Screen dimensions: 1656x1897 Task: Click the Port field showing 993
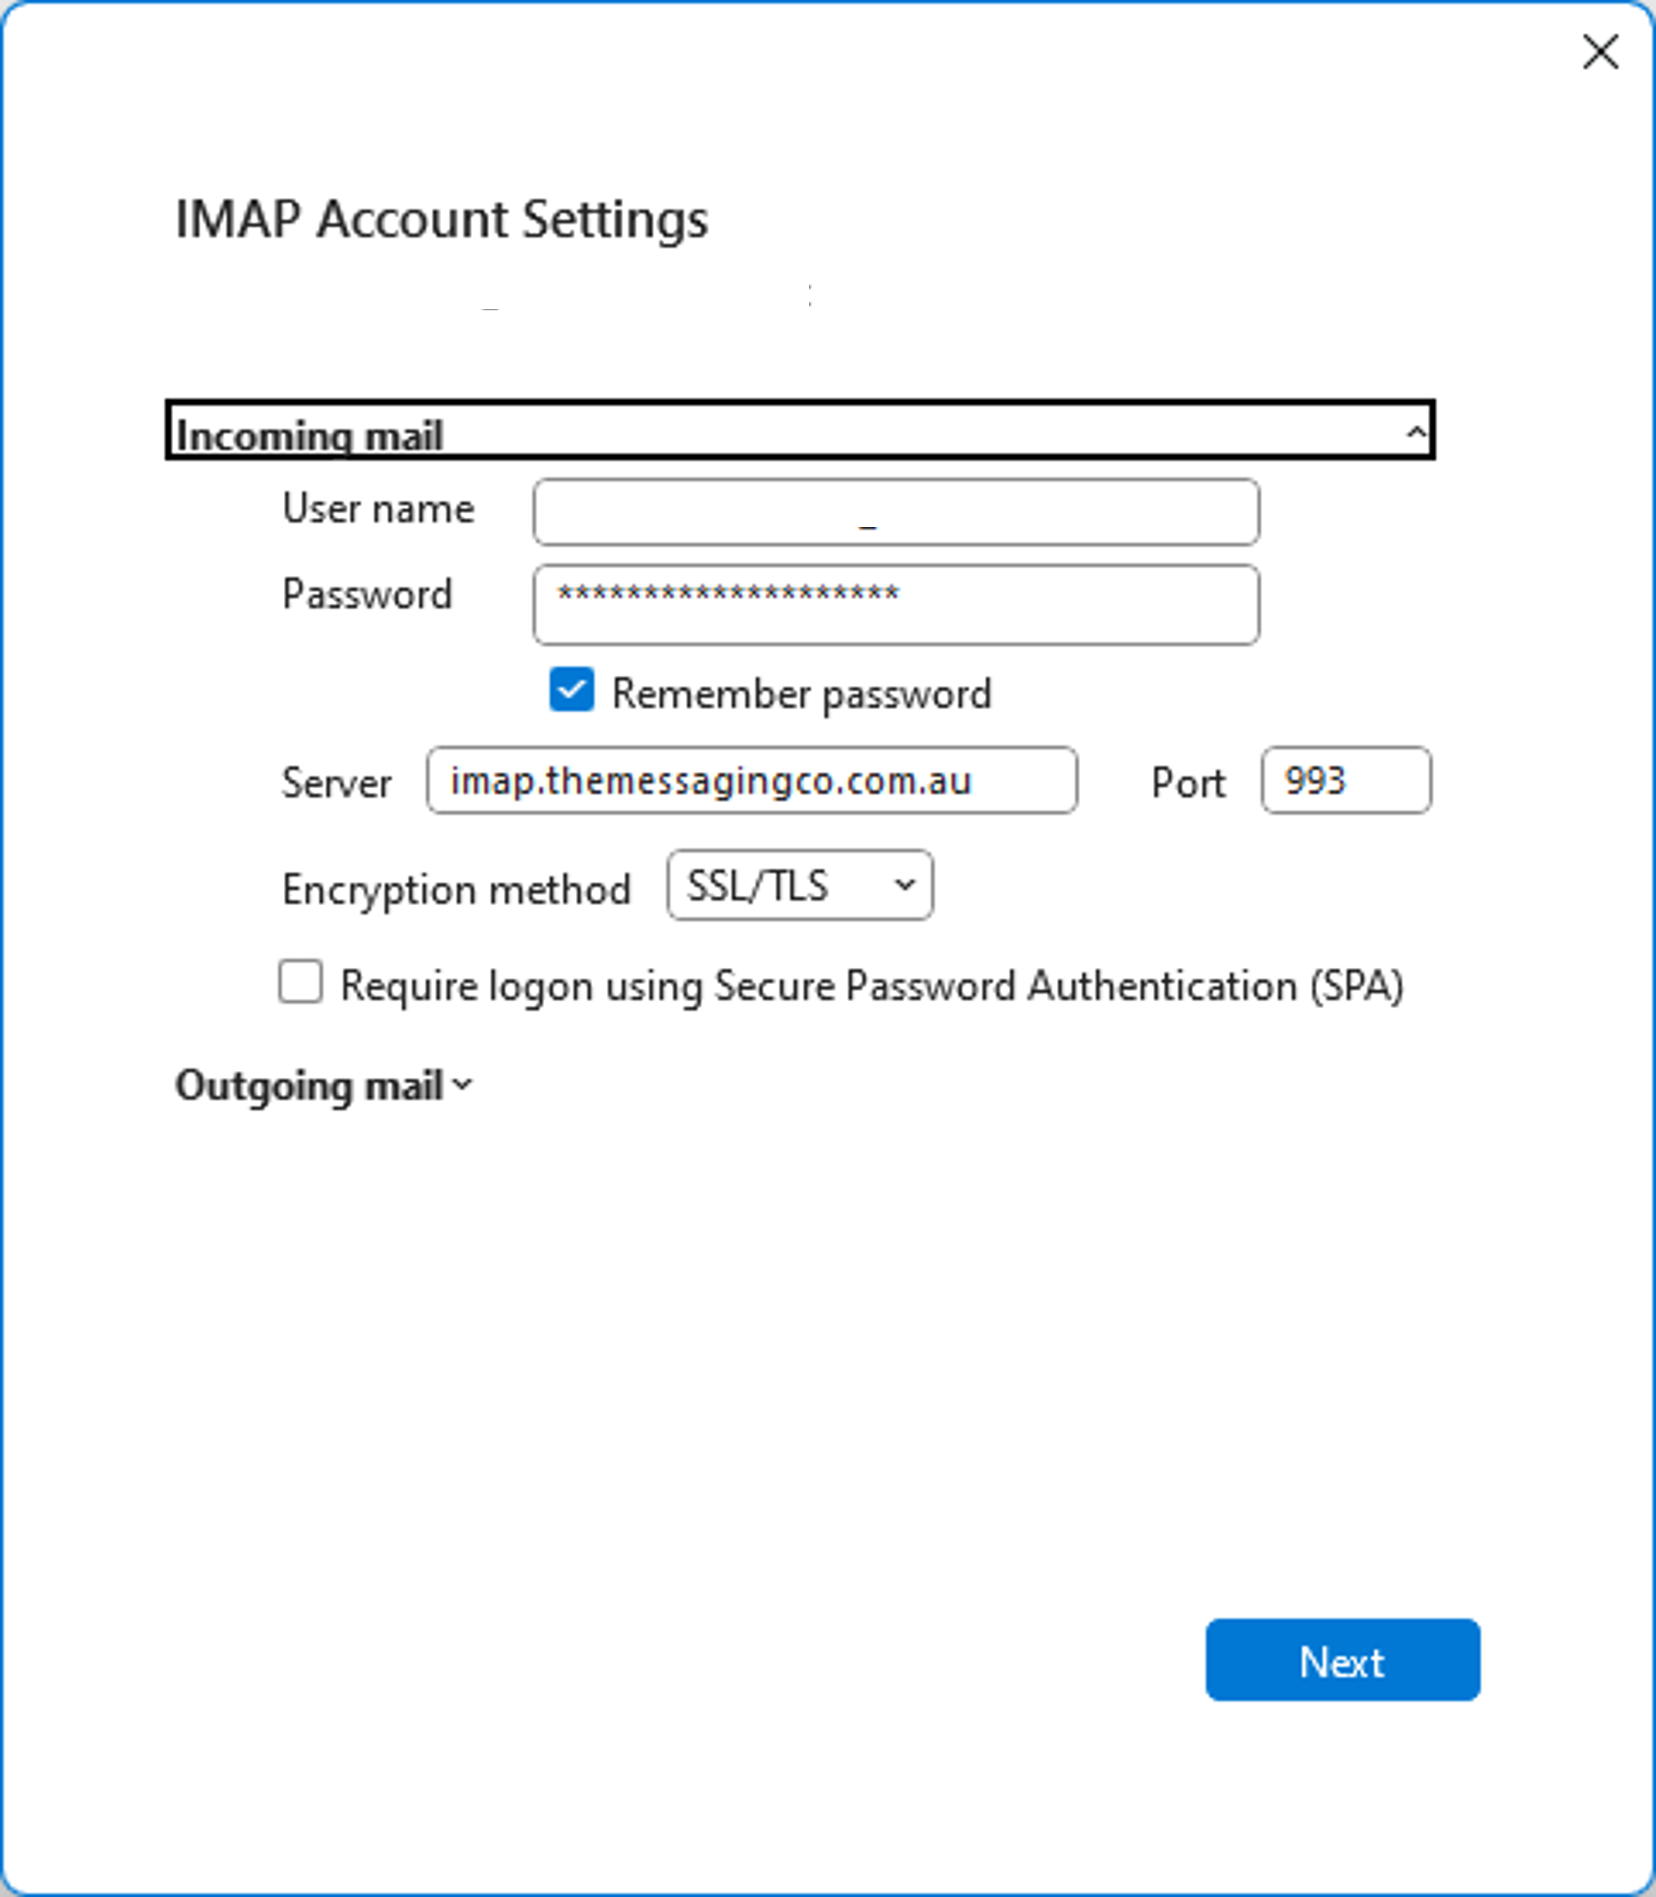(x=1346, y=780)
